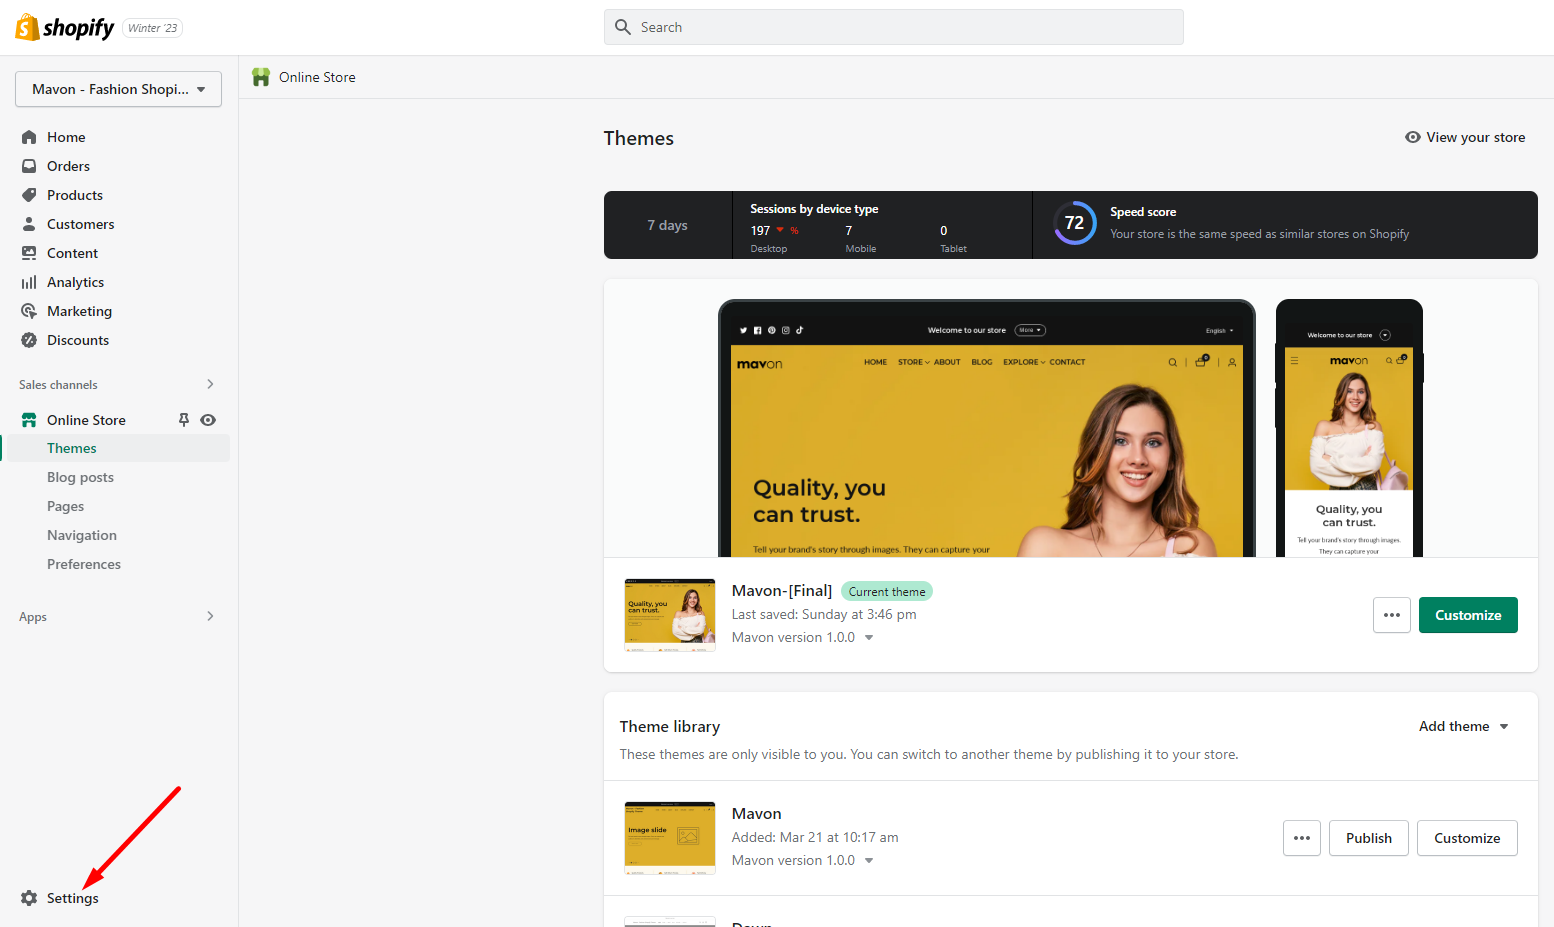Image resolution: width=1554 pixels, height=927 pixels.
Task: Publish the Mavon library theme
Action: pyautogui.click(x=1368, y=838)
